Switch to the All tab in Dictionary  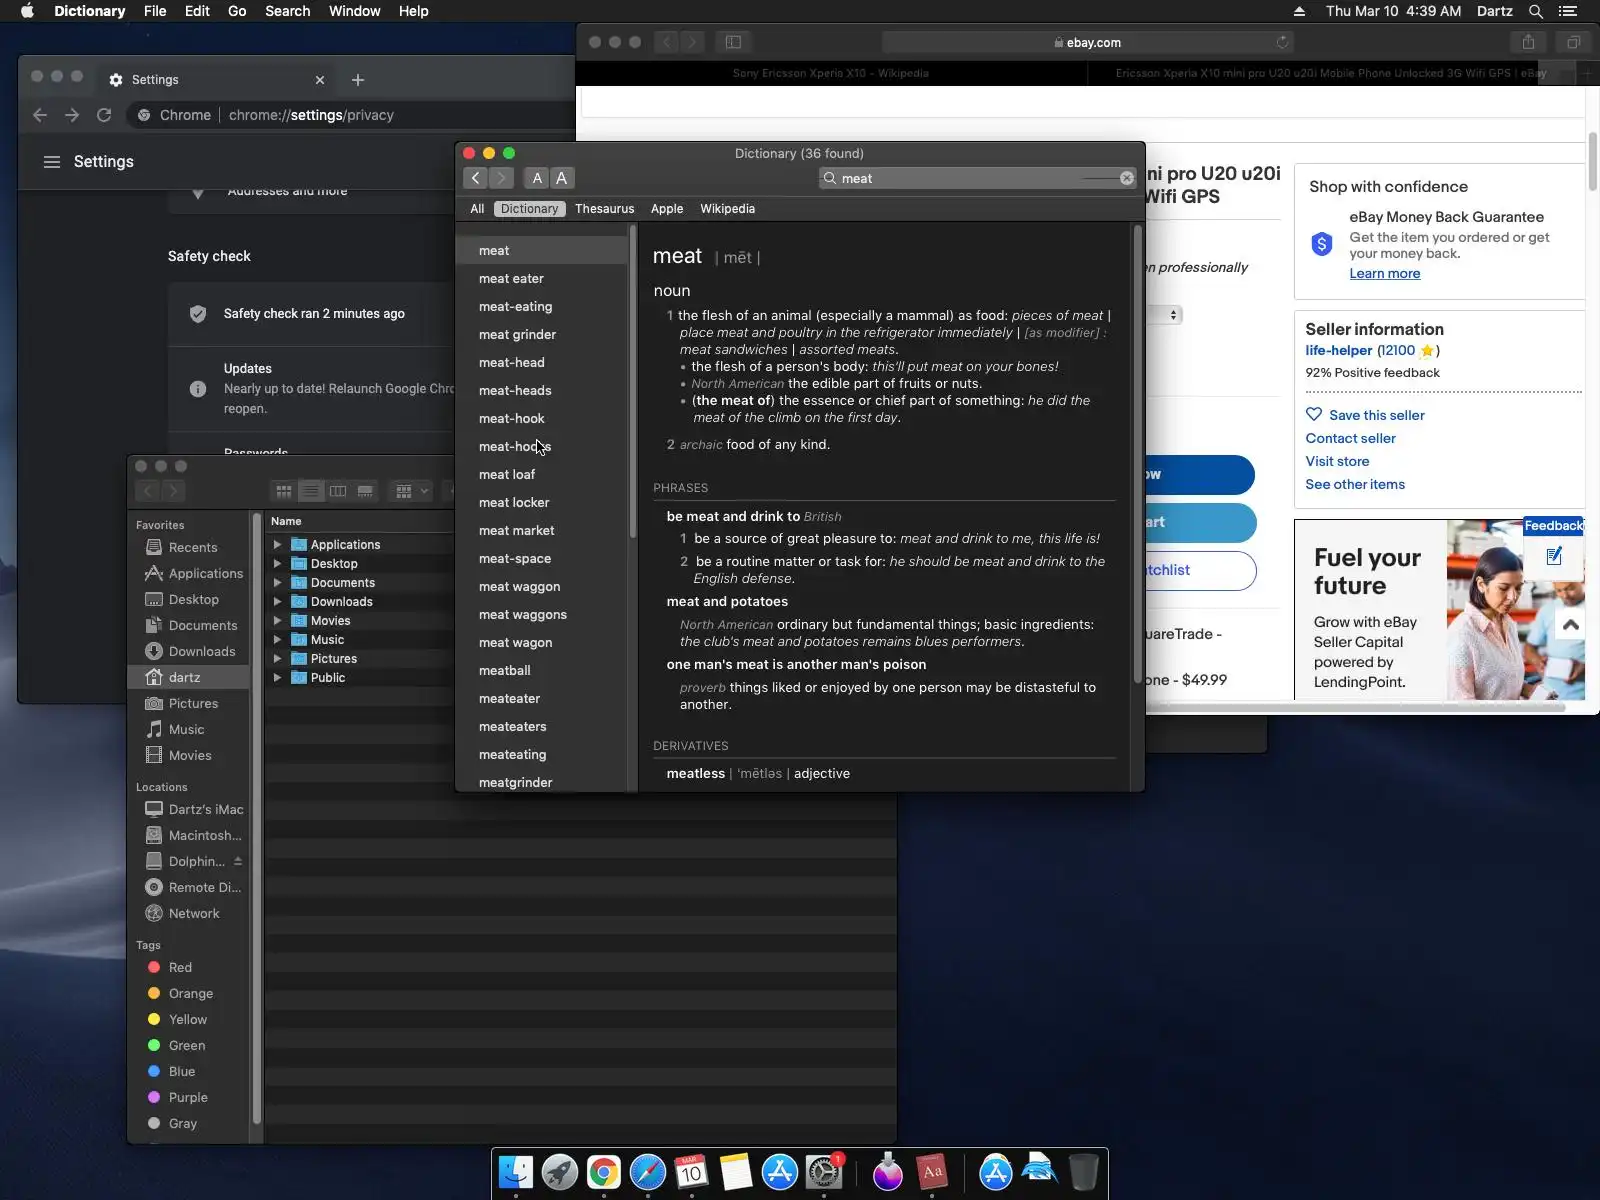477,209
